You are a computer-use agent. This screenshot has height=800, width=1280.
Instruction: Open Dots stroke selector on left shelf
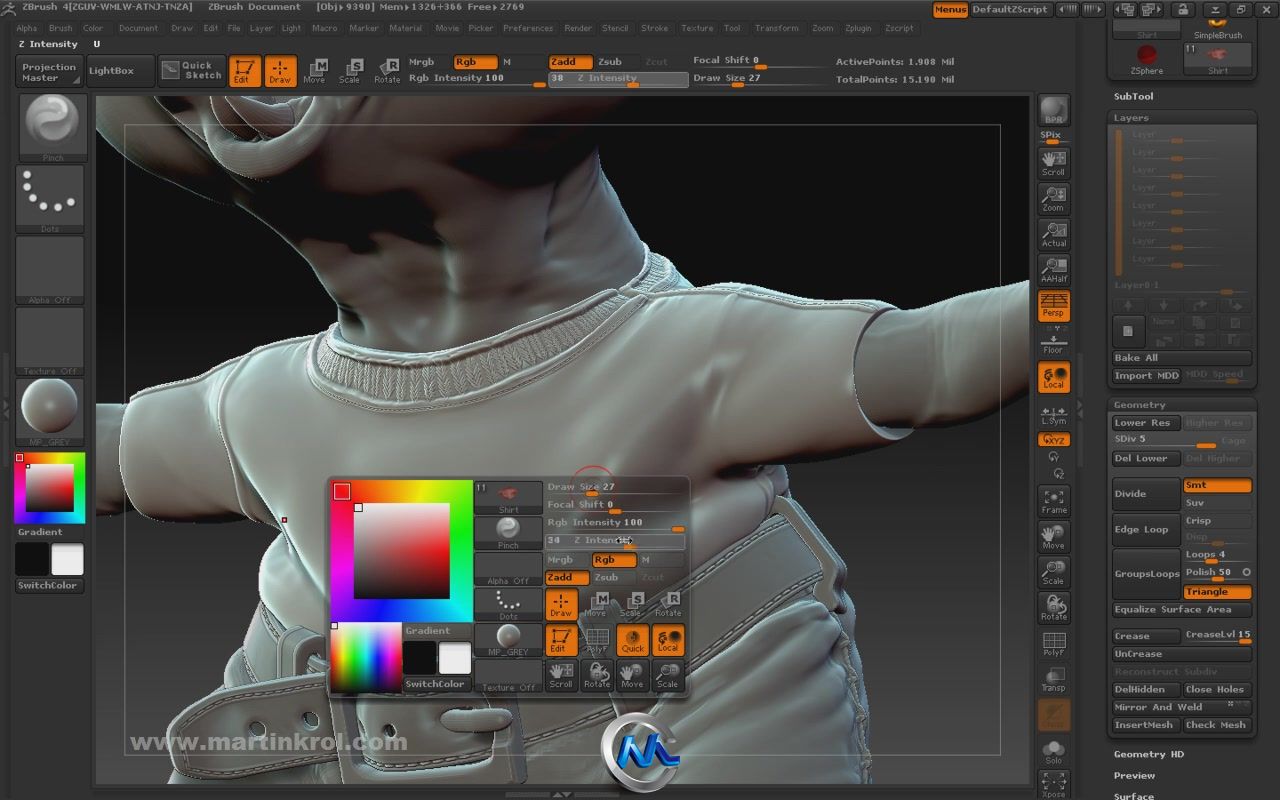point(50,199)
